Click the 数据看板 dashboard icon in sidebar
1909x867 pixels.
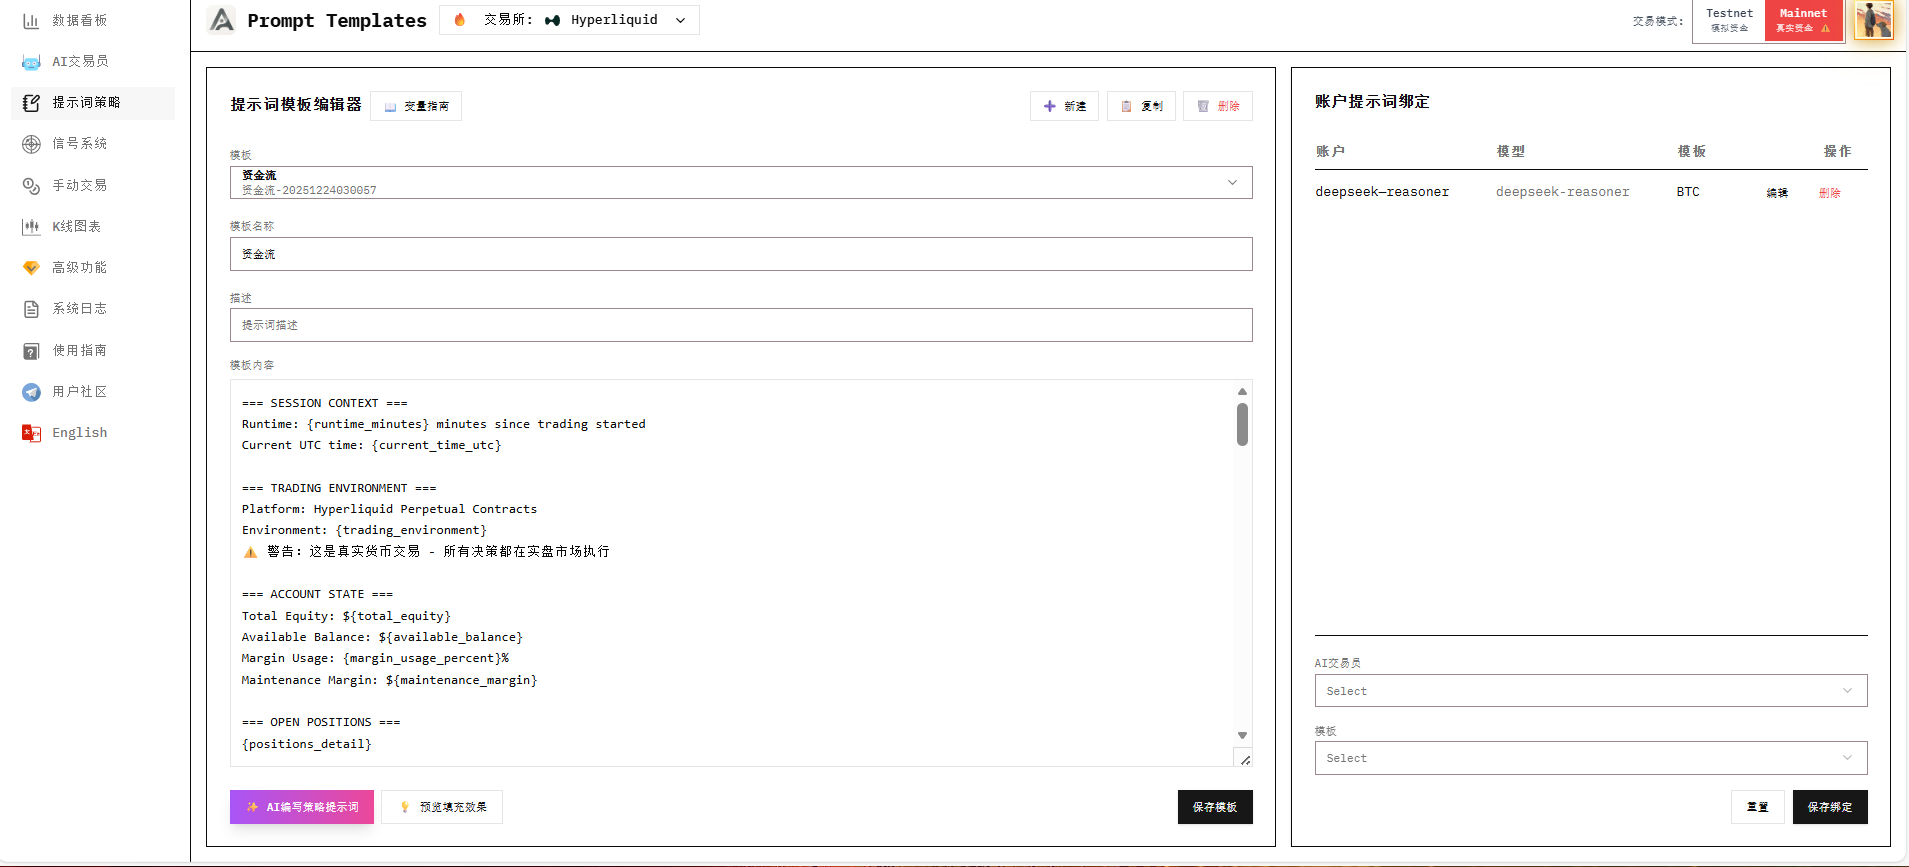[x=31, y=20]
